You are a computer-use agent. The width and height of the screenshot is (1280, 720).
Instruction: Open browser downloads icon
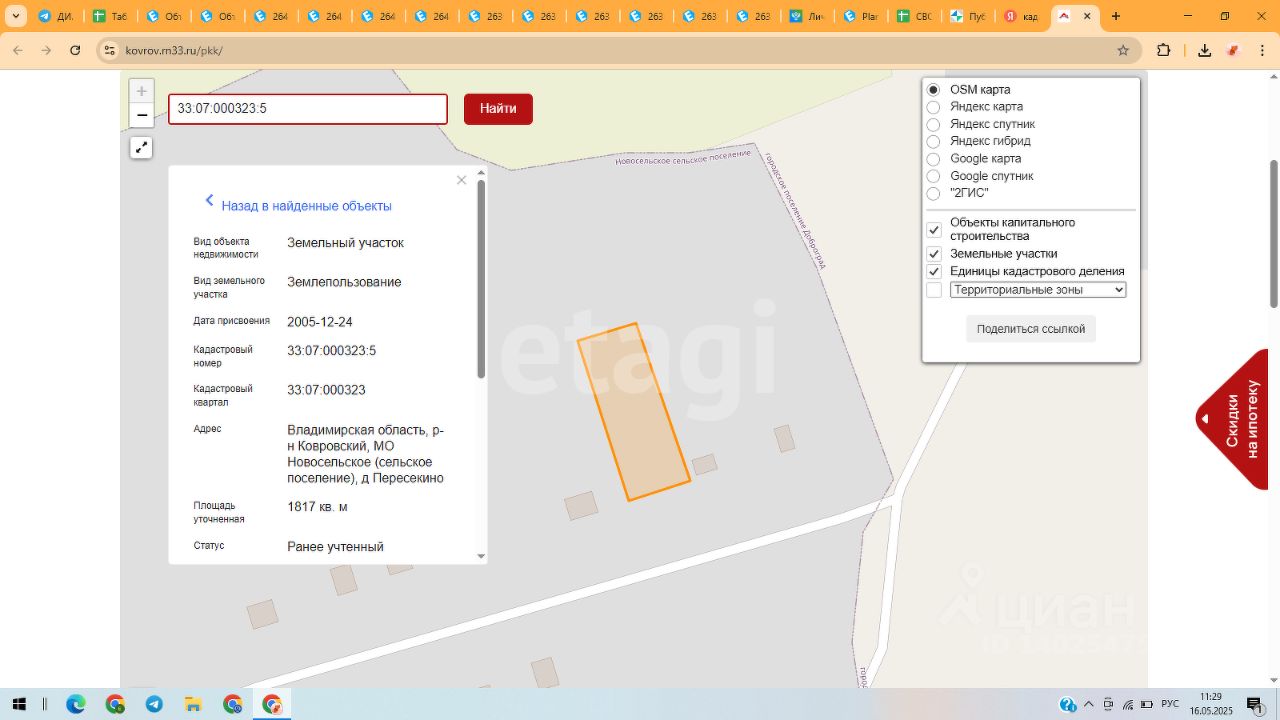[1204, 50]
